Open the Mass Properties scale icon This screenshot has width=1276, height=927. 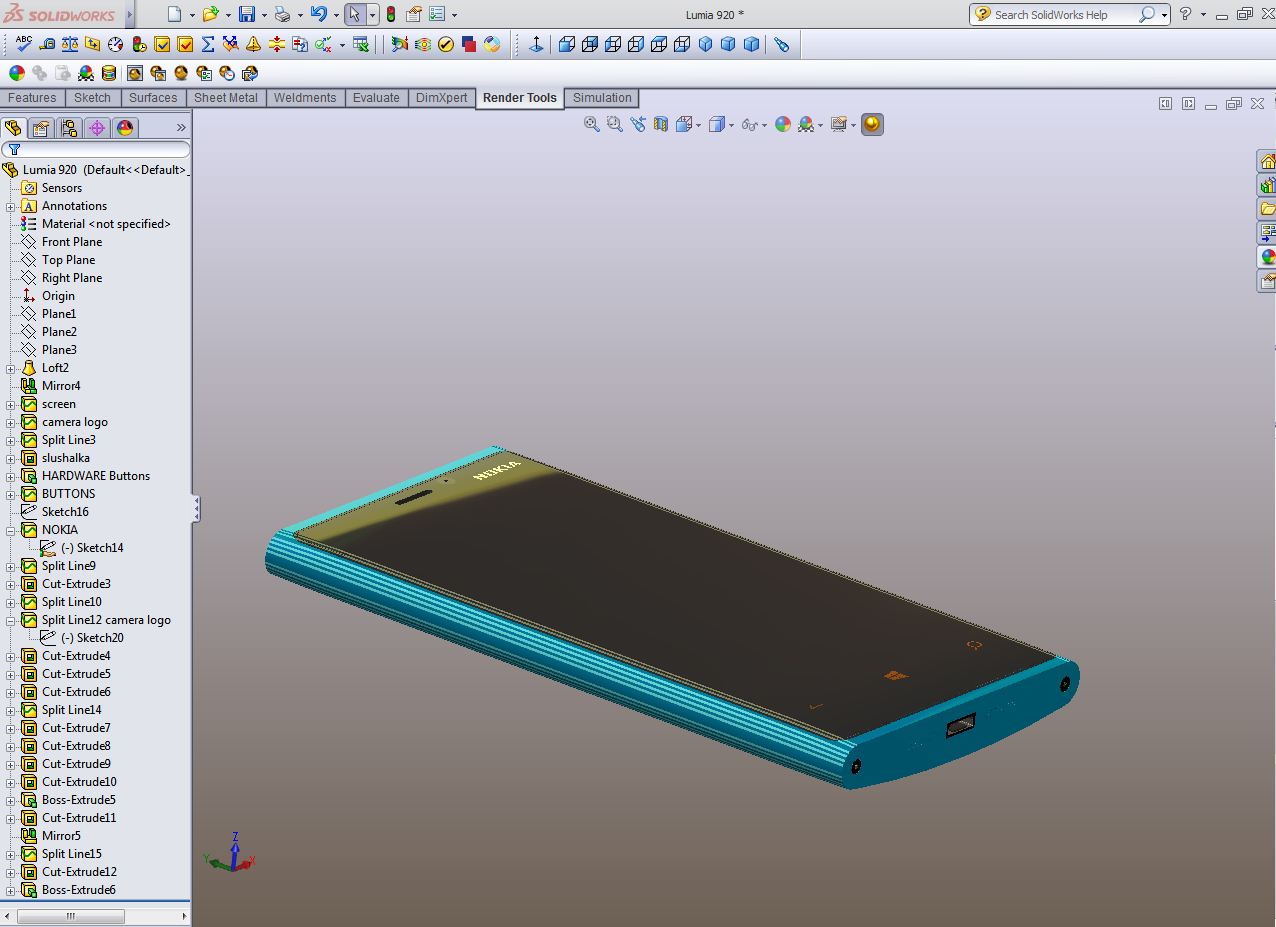coord(69,44)
